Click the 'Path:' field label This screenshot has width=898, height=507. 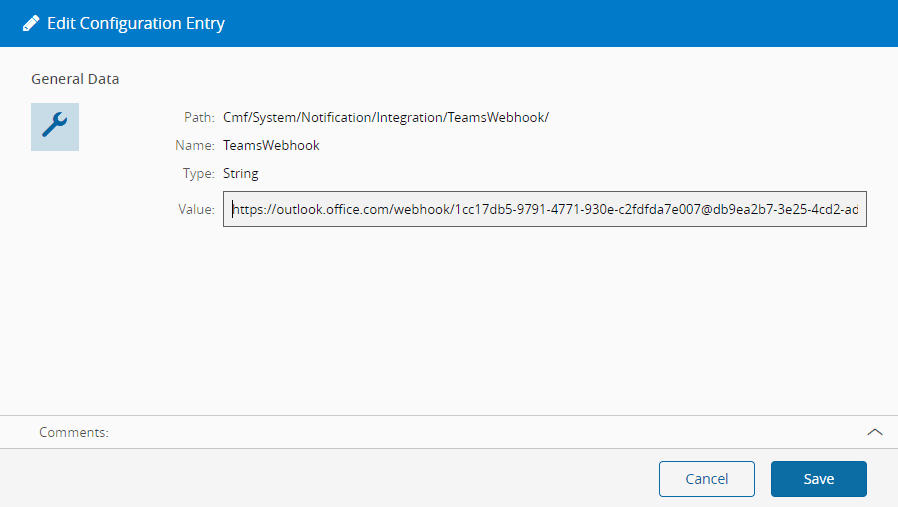[x=199, y=118]
